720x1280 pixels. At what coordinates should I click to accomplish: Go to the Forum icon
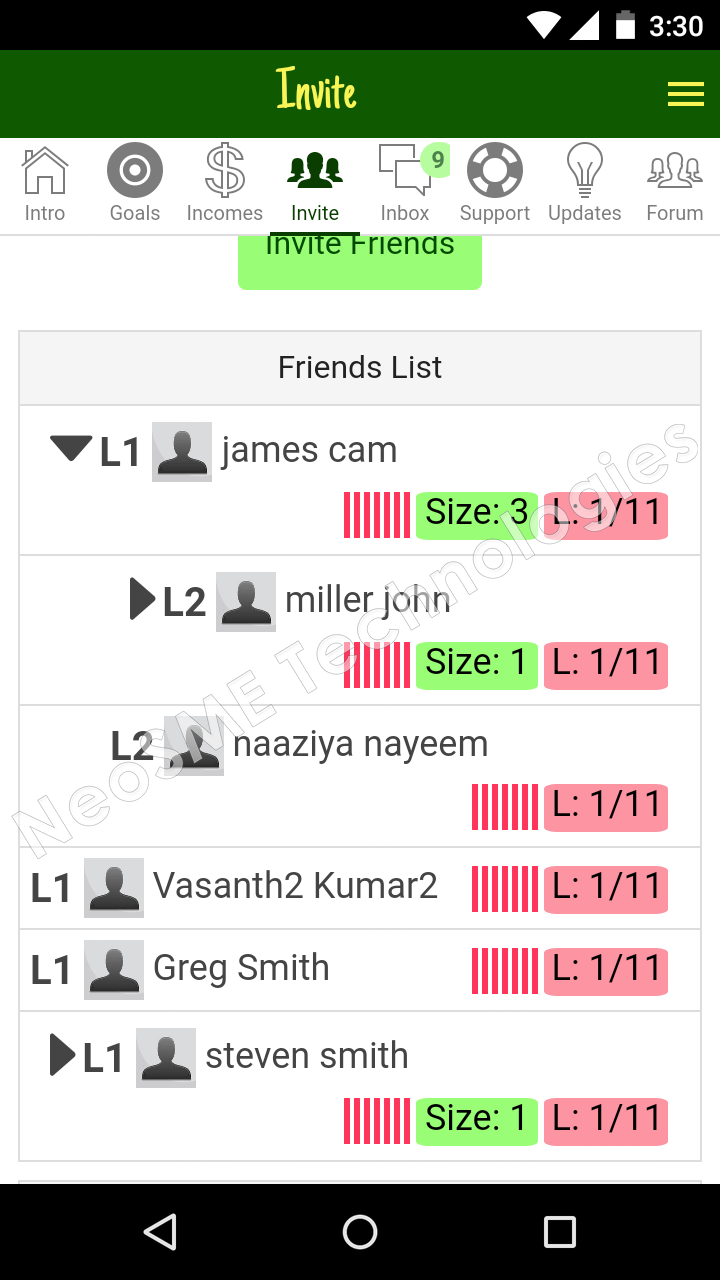[675, 171]
